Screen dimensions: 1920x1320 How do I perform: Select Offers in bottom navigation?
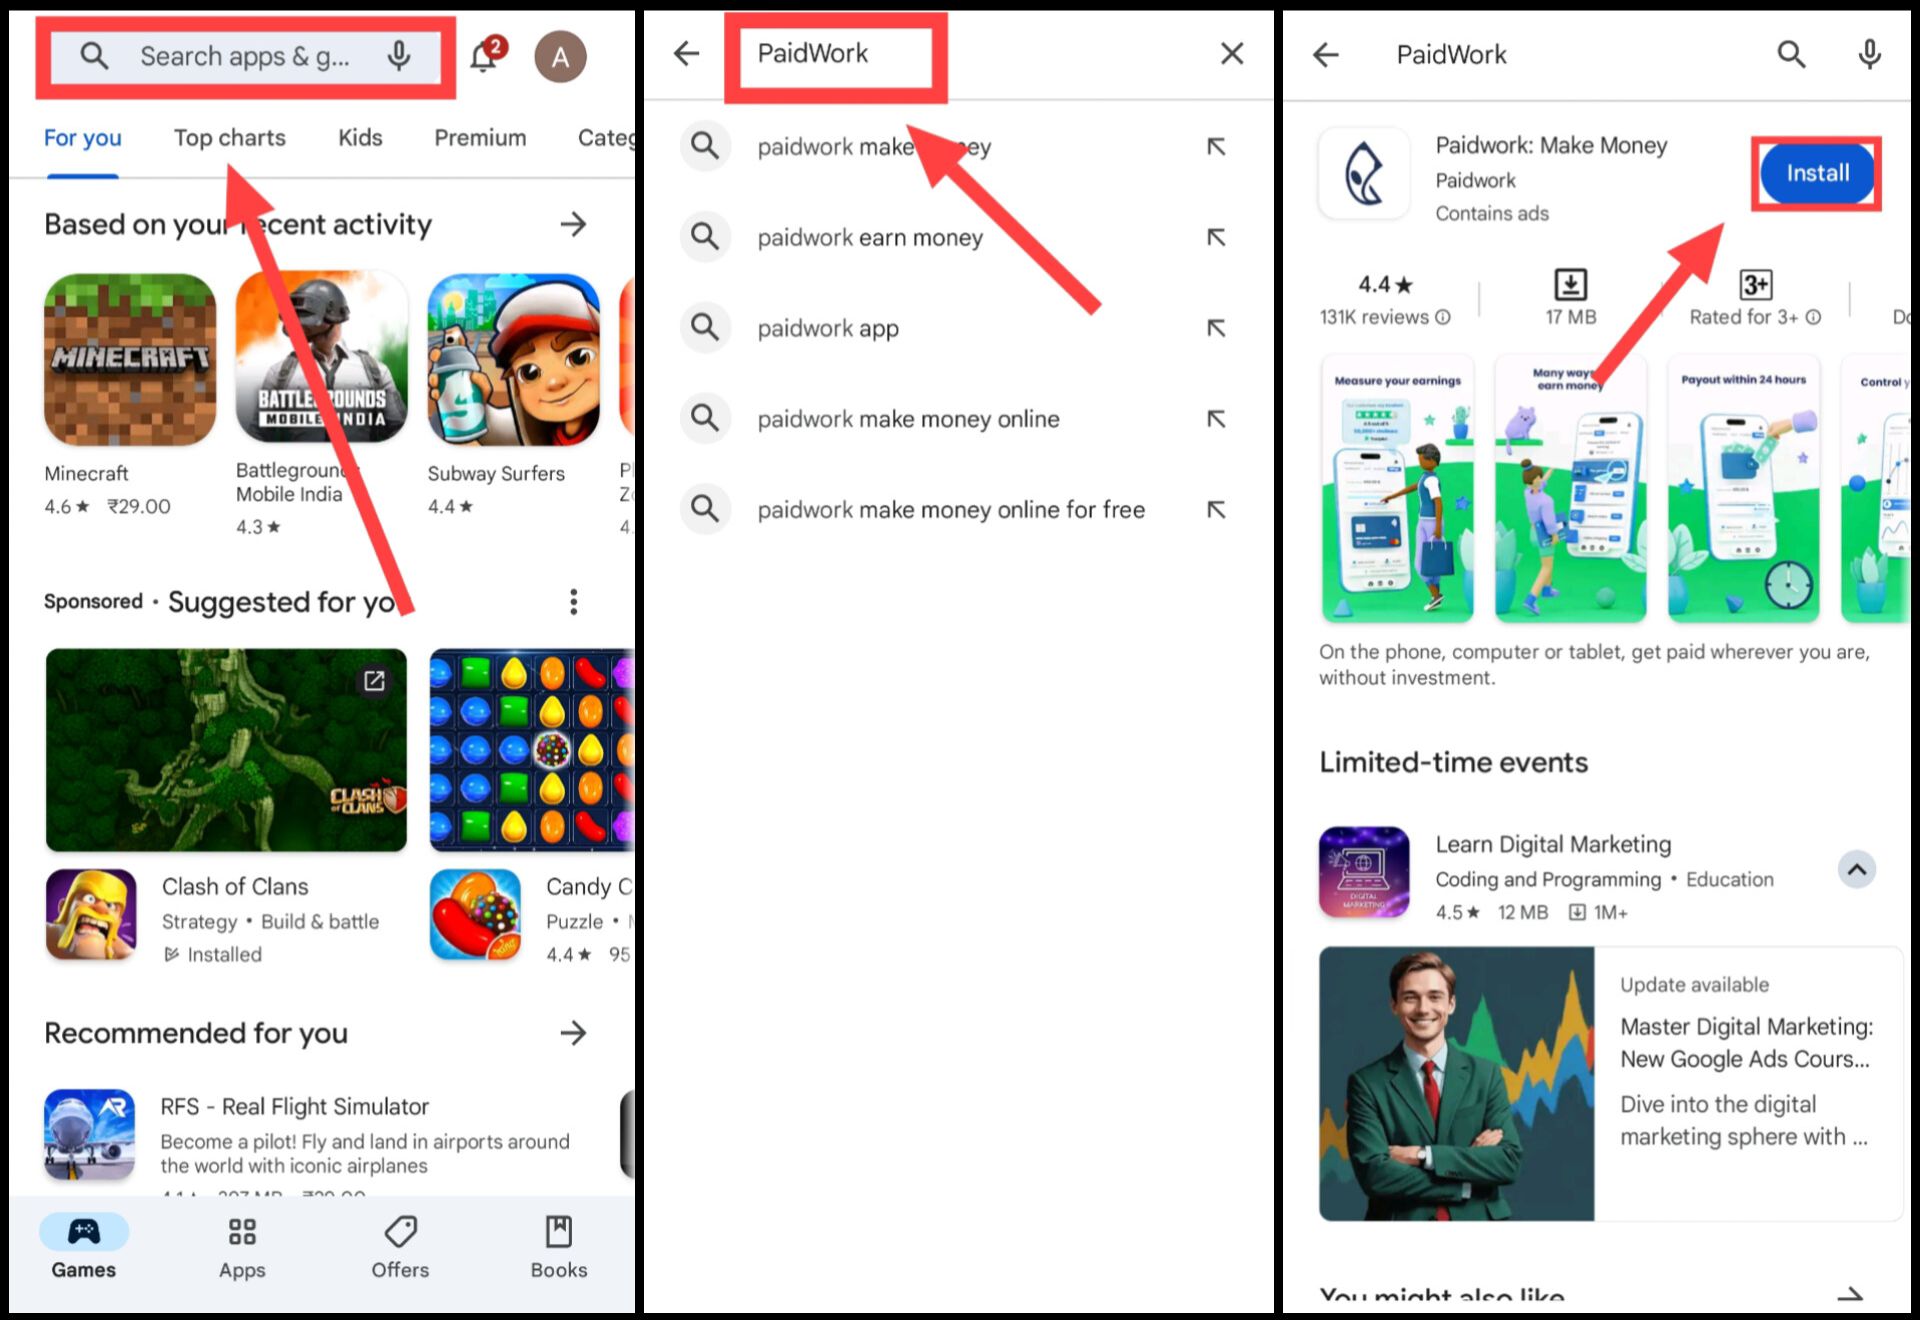tap(400, 1248)
